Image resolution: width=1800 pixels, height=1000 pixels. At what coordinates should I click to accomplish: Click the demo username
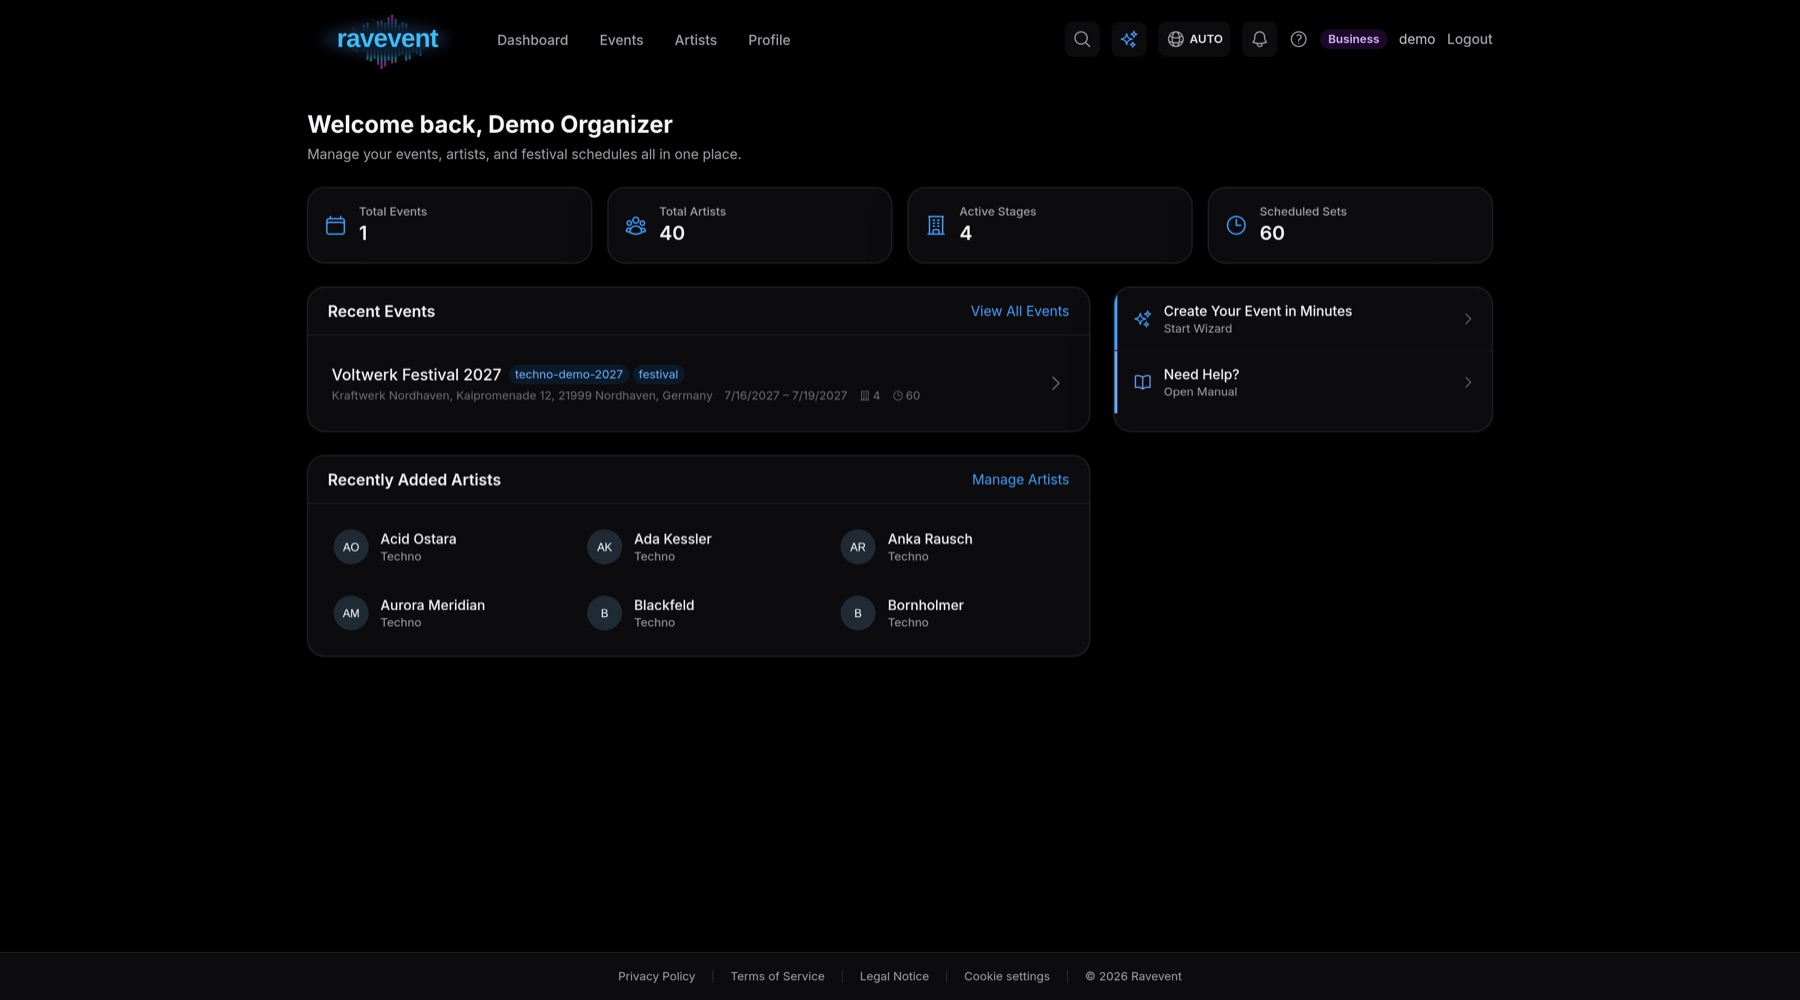pyautogui.click(x=1416, y=39)
